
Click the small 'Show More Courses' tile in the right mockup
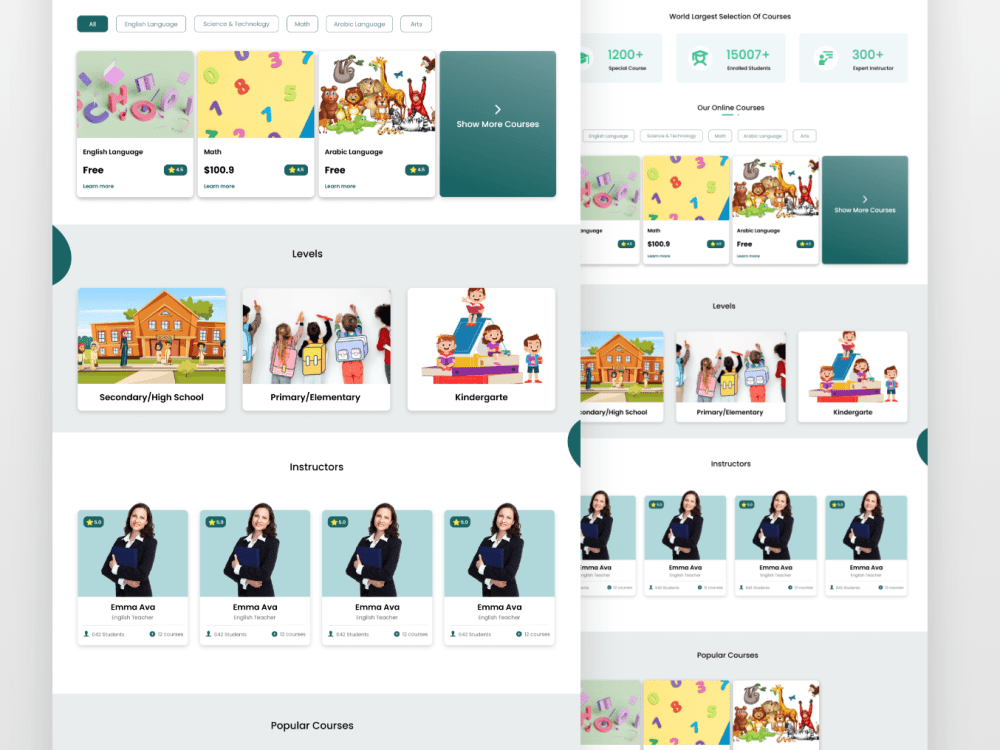(865, 210)
